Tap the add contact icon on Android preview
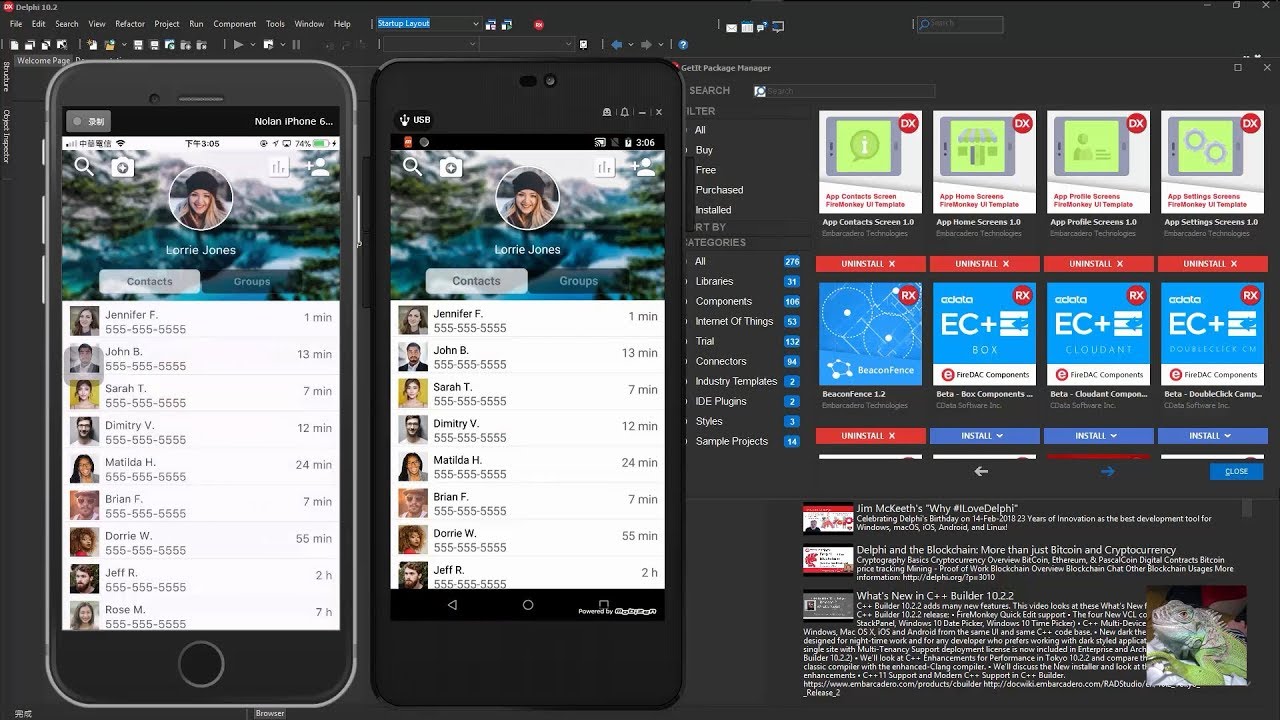 pos(644,167)
